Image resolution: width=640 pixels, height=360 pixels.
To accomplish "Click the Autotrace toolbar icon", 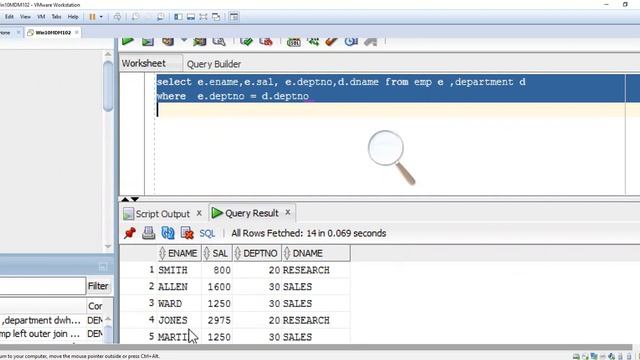I will [200, 41].
